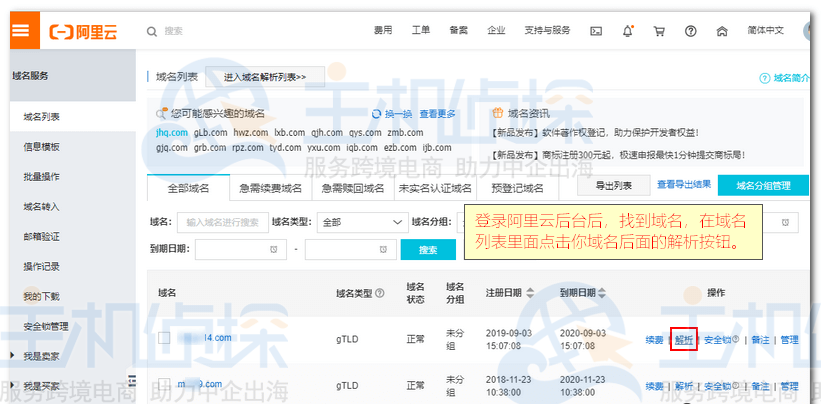The width and height of the screenshot is (821, 404).
Task: Open calendar icon in second 到期日期 field
Action: coord(384,249)
